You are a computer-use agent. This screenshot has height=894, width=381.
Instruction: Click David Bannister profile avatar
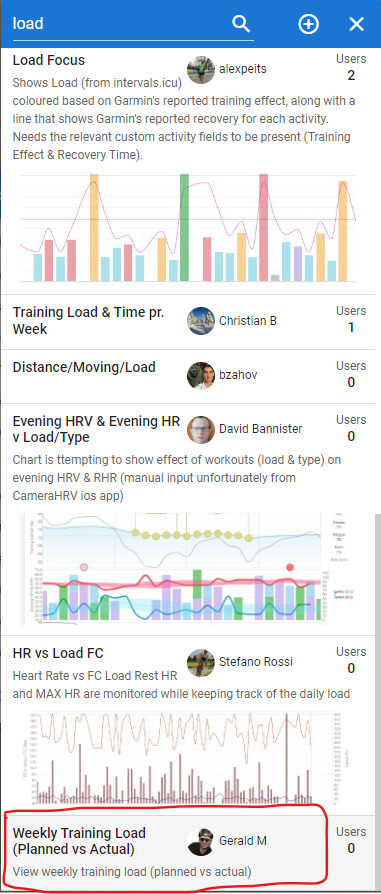pyautogui.click(x=201, y=429)
